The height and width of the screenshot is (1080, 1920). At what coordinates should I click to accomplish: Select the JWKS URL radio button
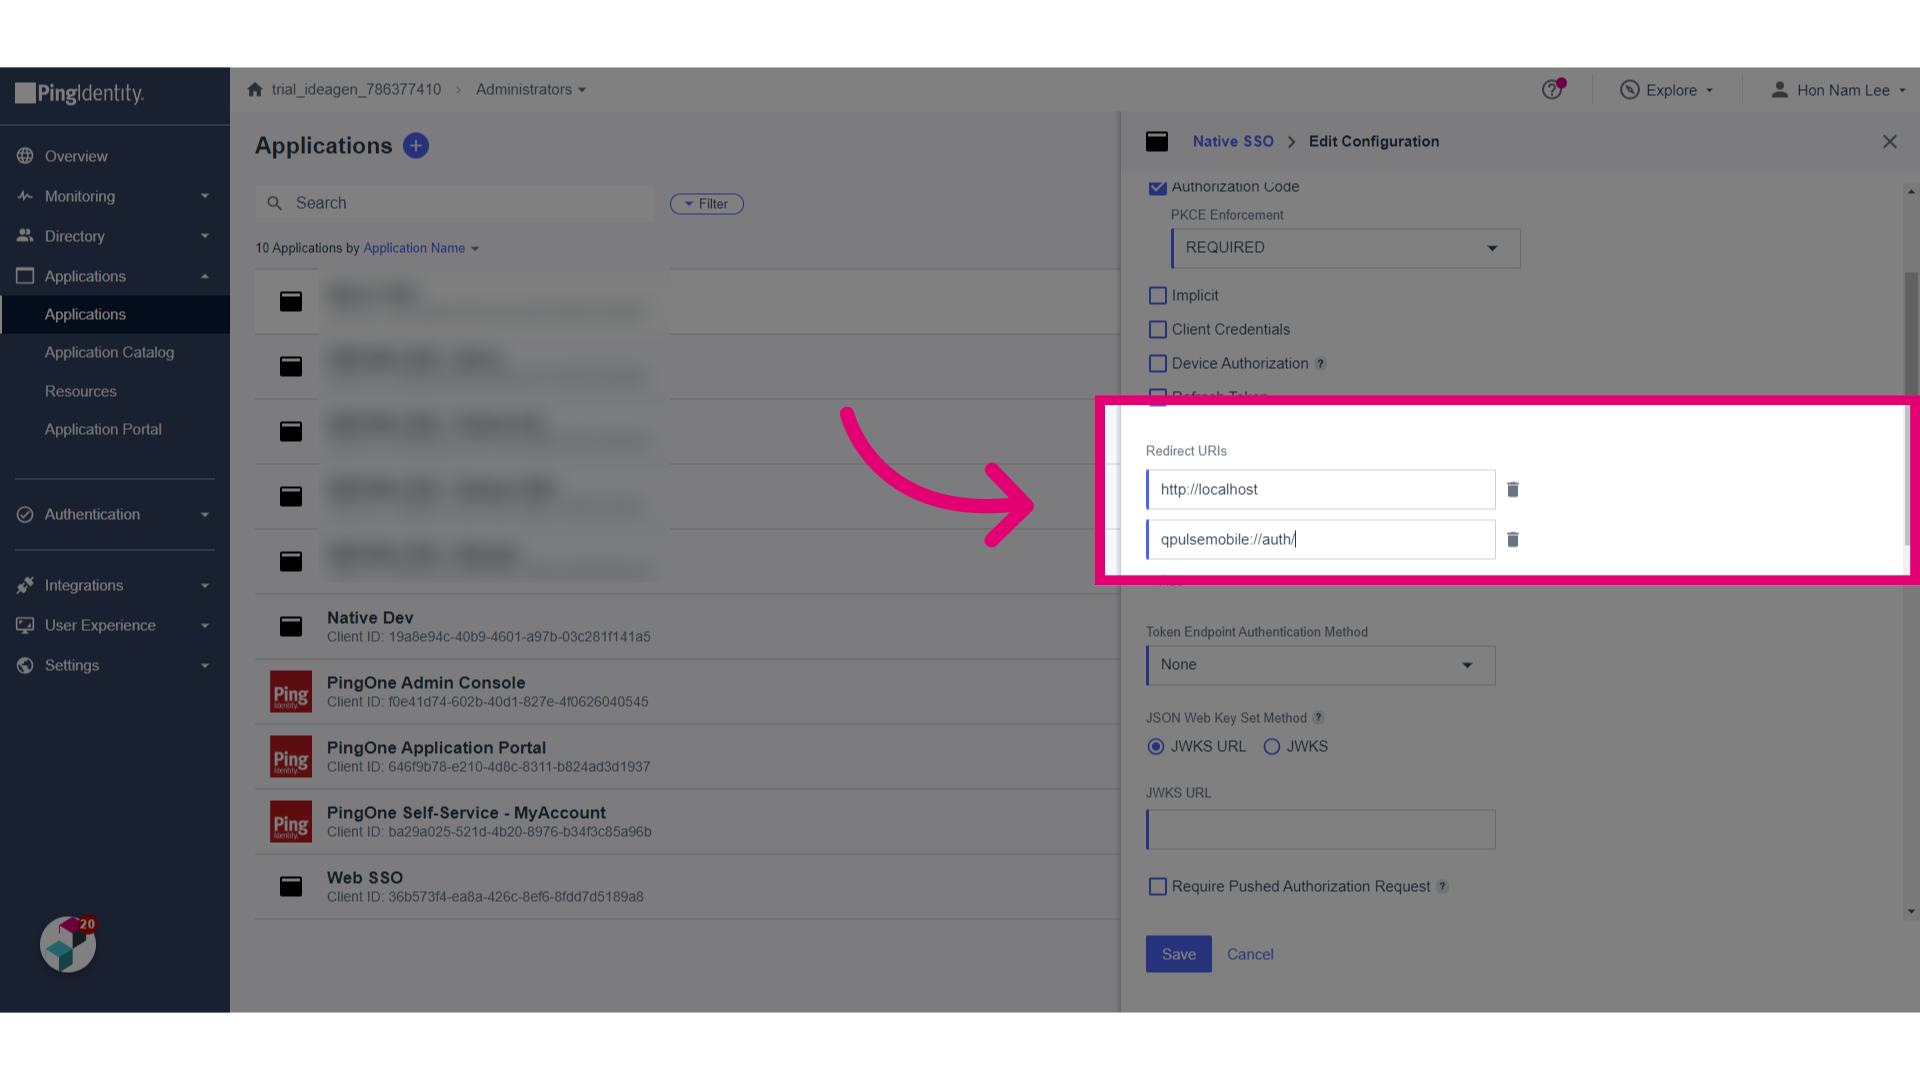coord(1156,747)
